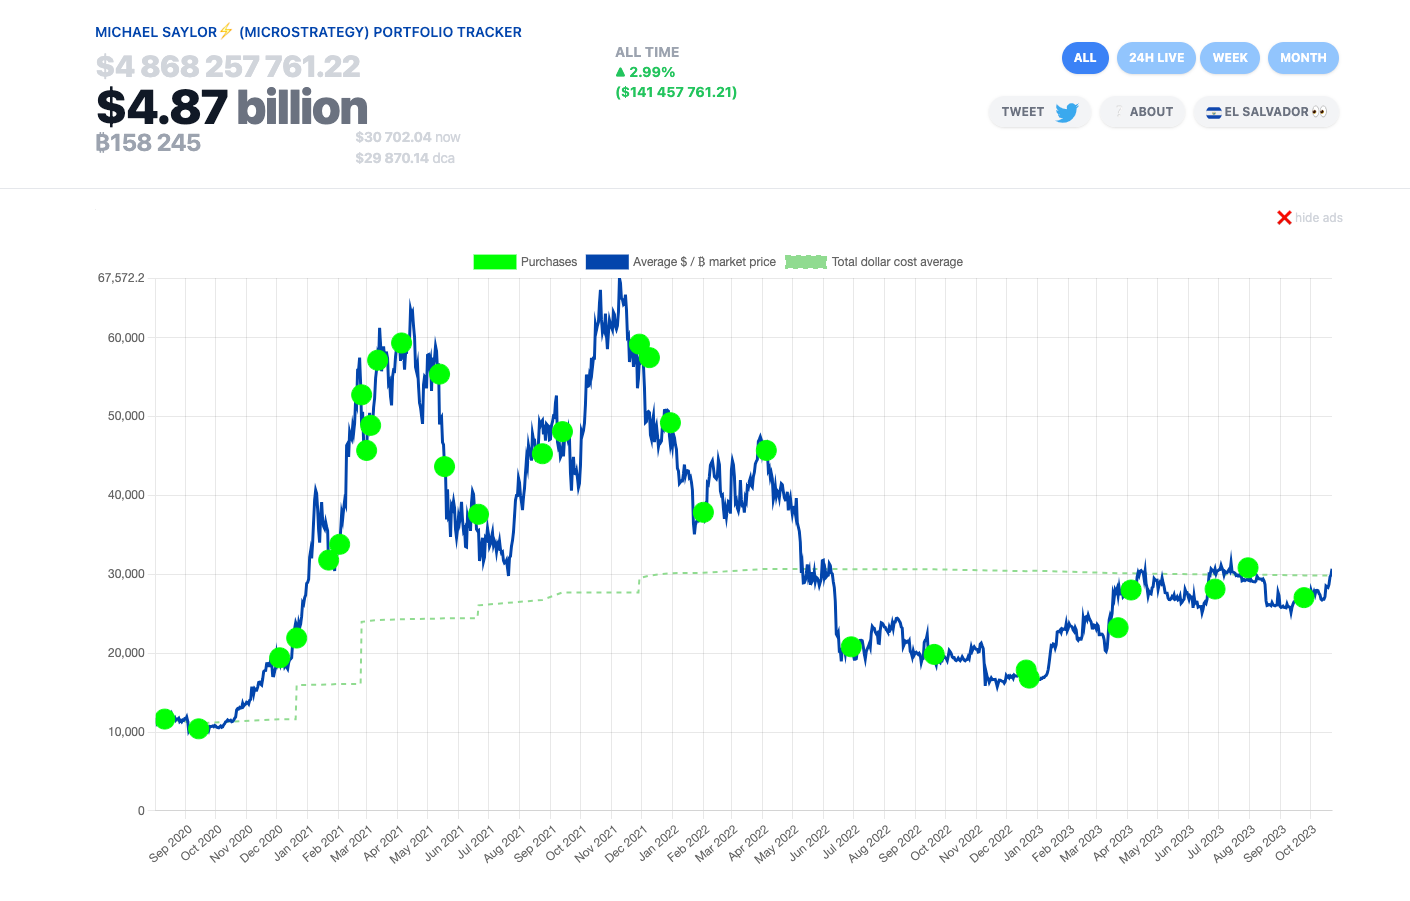The width and height of the screenshot is (1410, 901).
Task: Click the Michael Saylor Portfolio Tracker title
Action: (x=308, y=32)
